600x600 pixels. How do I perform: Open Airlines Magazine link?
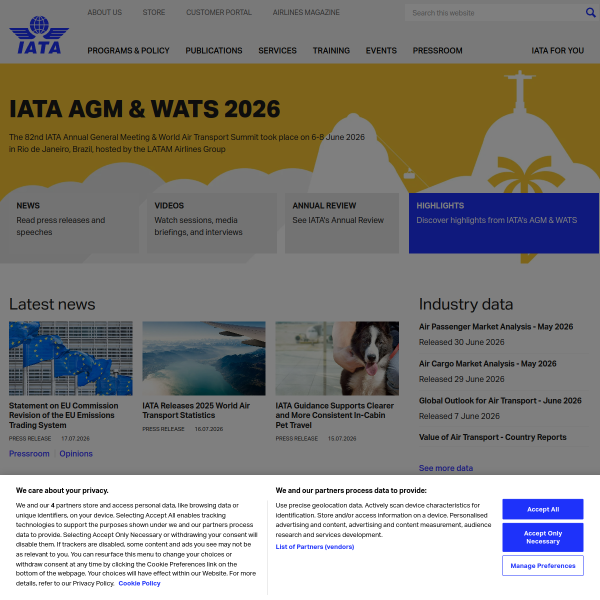[306, 12]
